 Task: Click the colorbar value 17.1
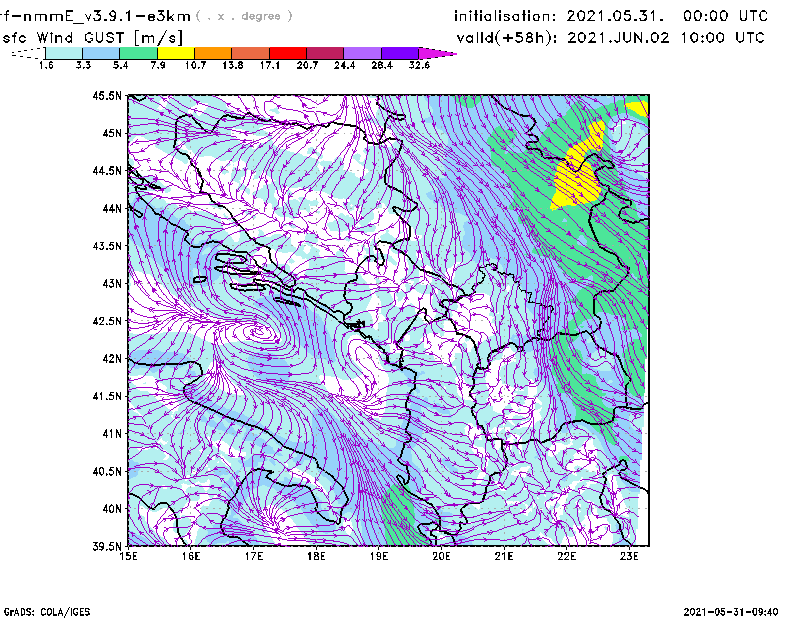269,65
